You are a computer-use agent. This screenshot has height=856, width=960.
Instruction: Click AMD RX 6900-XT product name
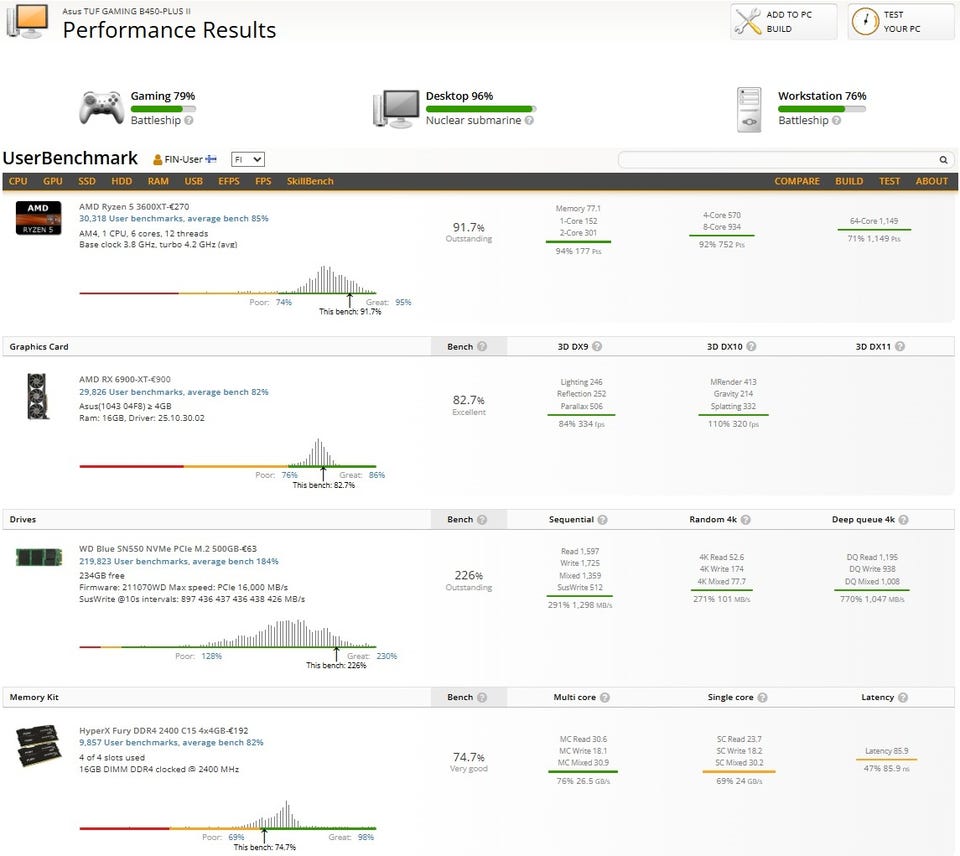pos(125,380)
